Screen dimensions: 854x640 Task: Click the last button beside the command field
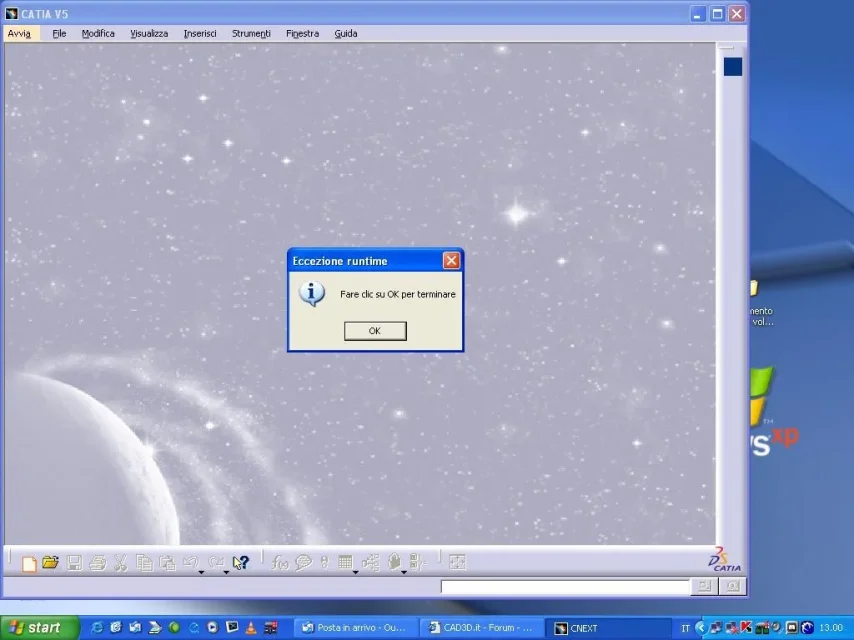(x=733, y=586)
